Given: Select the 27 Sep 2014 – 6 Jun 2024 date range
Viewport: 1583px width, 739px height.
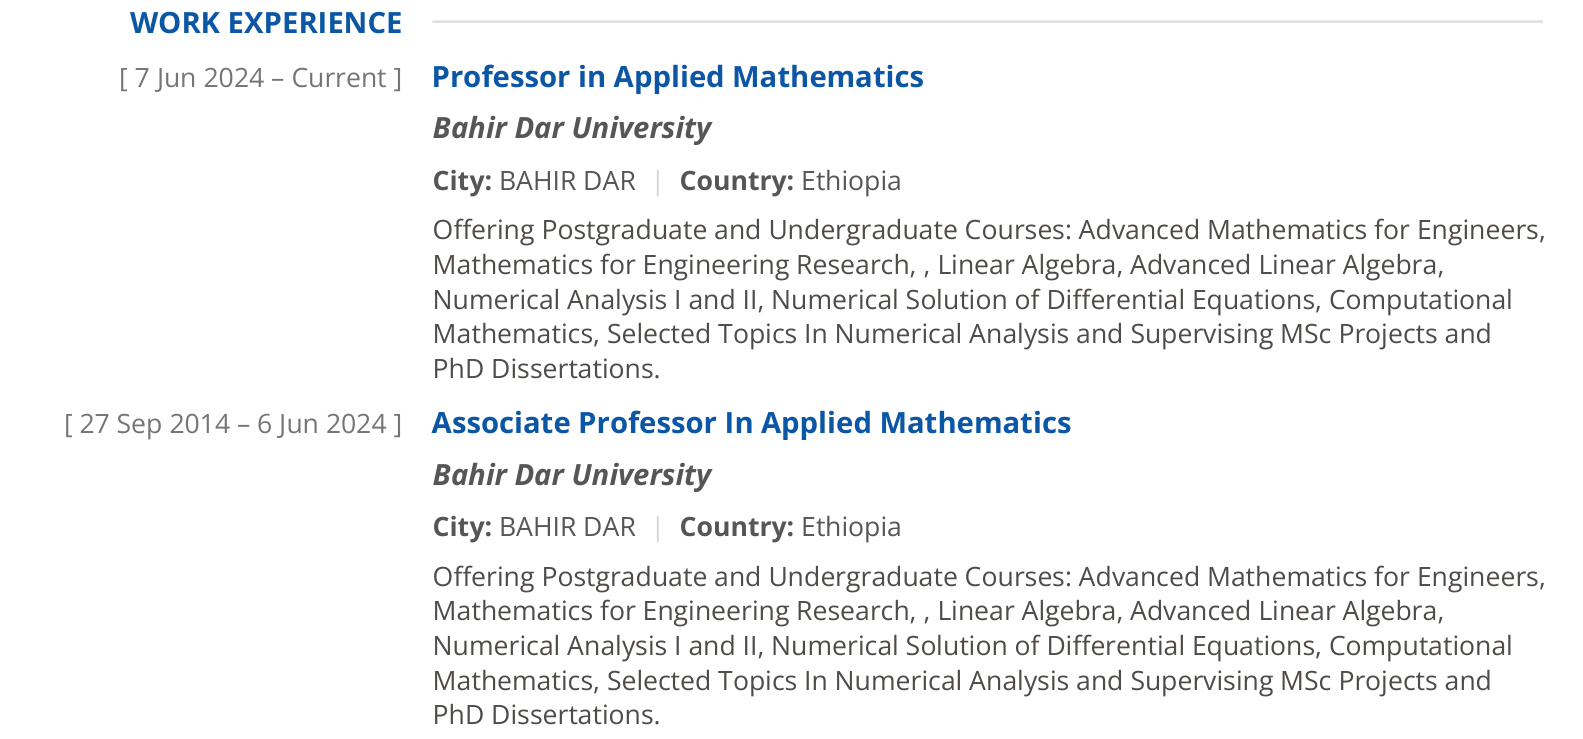Looking at the screenshot, I should pyautogui.click(x=233, y=424).
